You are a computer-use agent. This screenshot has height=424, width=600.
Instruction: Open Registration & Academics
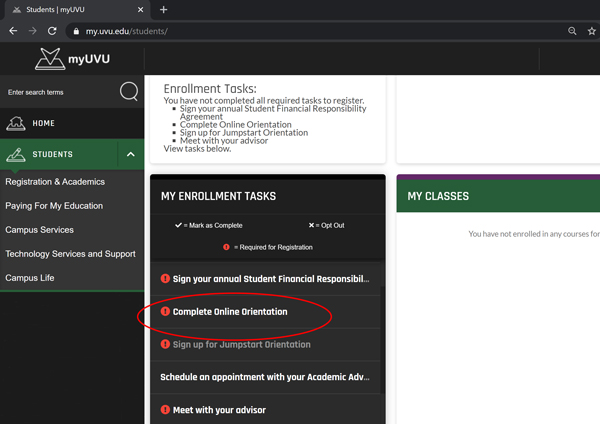(55, 182)
